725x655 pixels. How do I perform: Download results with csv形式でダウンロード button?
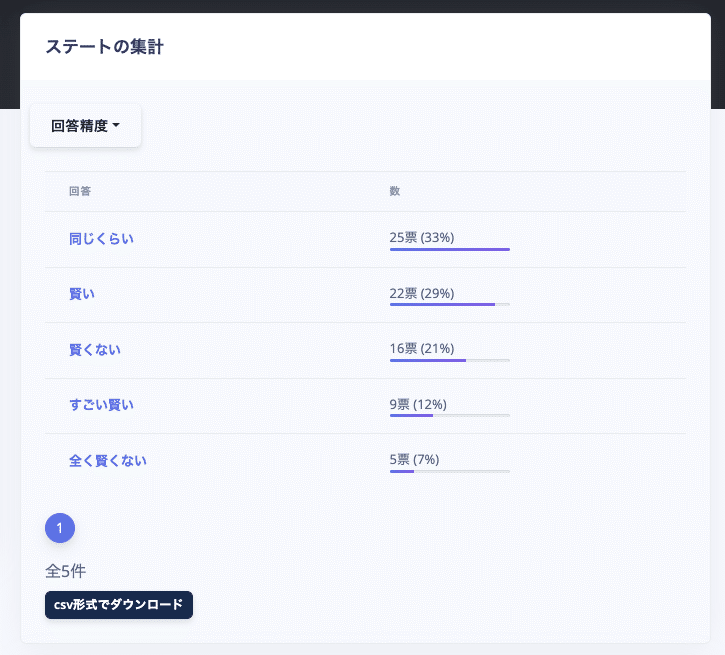click(119, 605)
